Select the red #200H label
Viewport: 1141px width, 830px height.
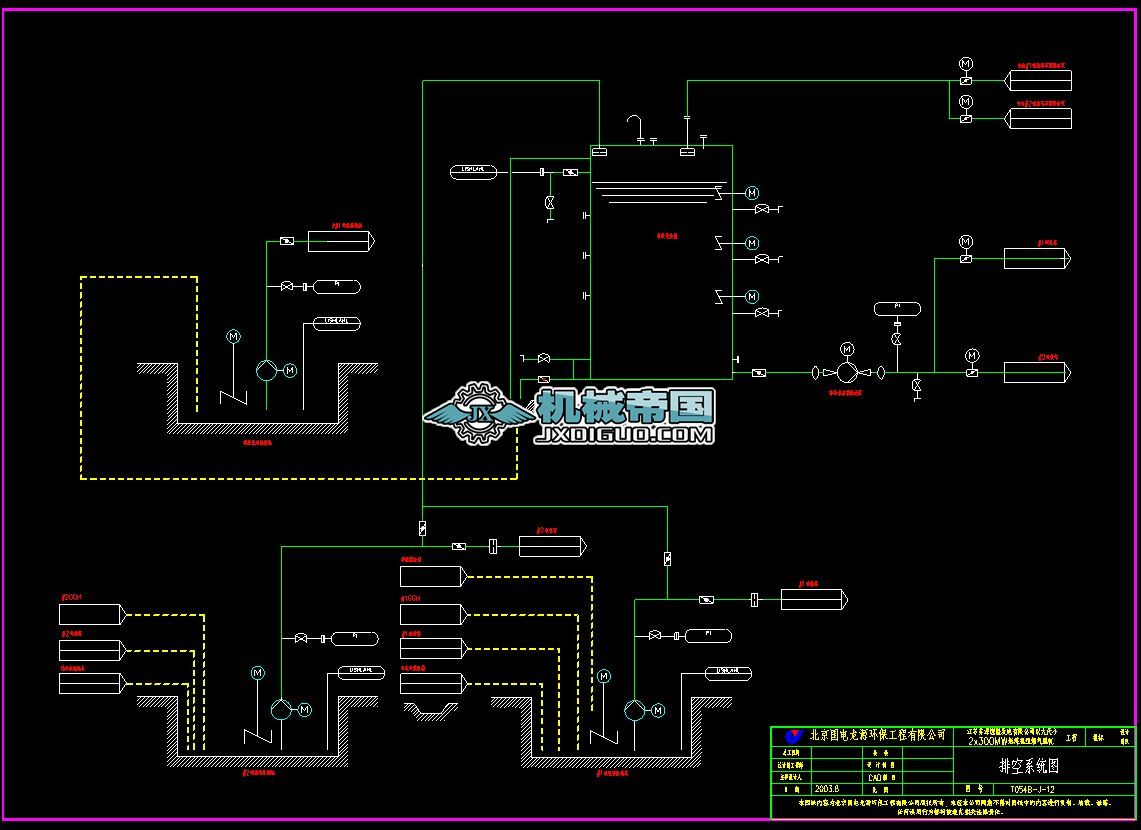[71, 596]
